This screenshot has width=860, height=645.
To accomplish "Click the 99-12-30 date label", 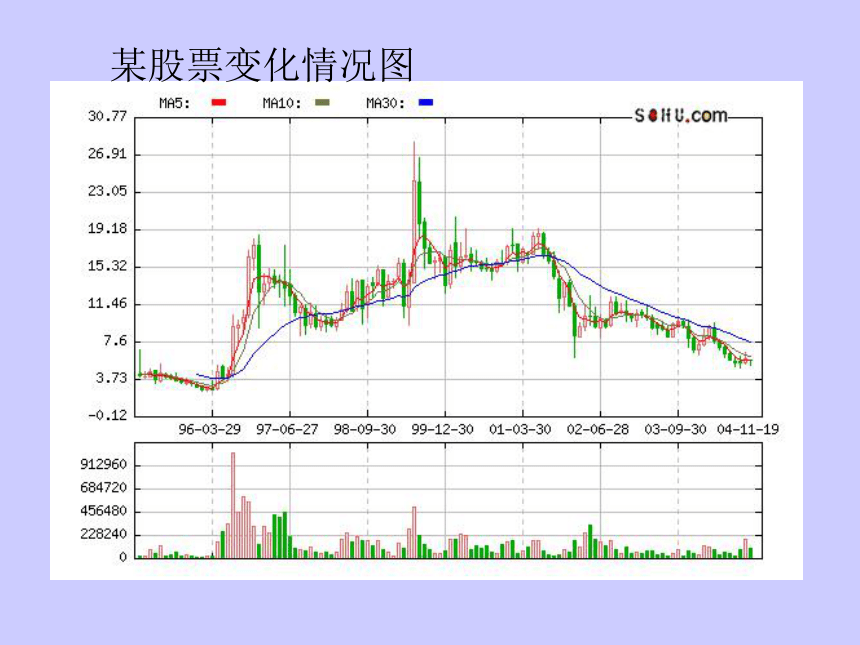I will (x=443, y=429).
